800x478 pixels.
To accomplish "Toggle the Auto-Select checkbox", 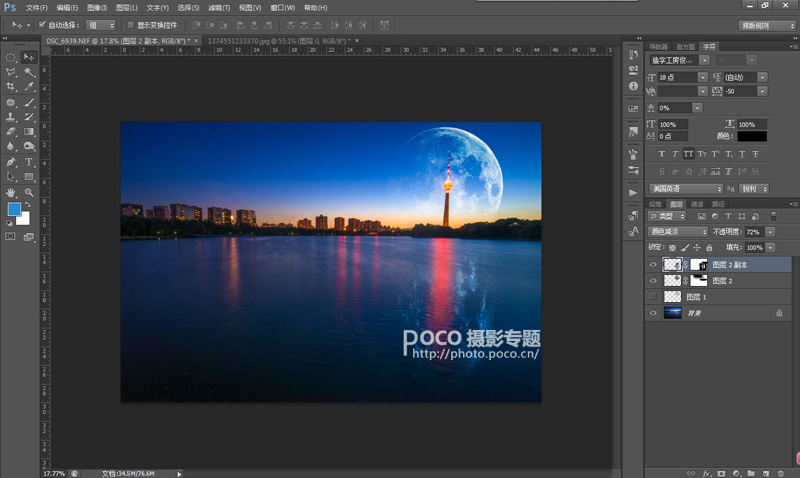I will (x=42, y=24).
